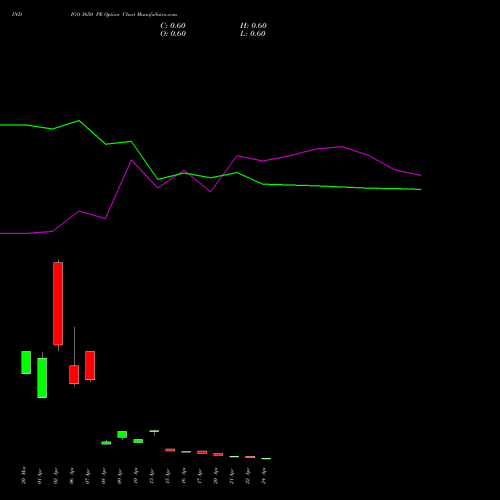This screenshot has width=500, height=500.
Task: Click the 'H: 0.60' high value
Action: tap(253, 26)
